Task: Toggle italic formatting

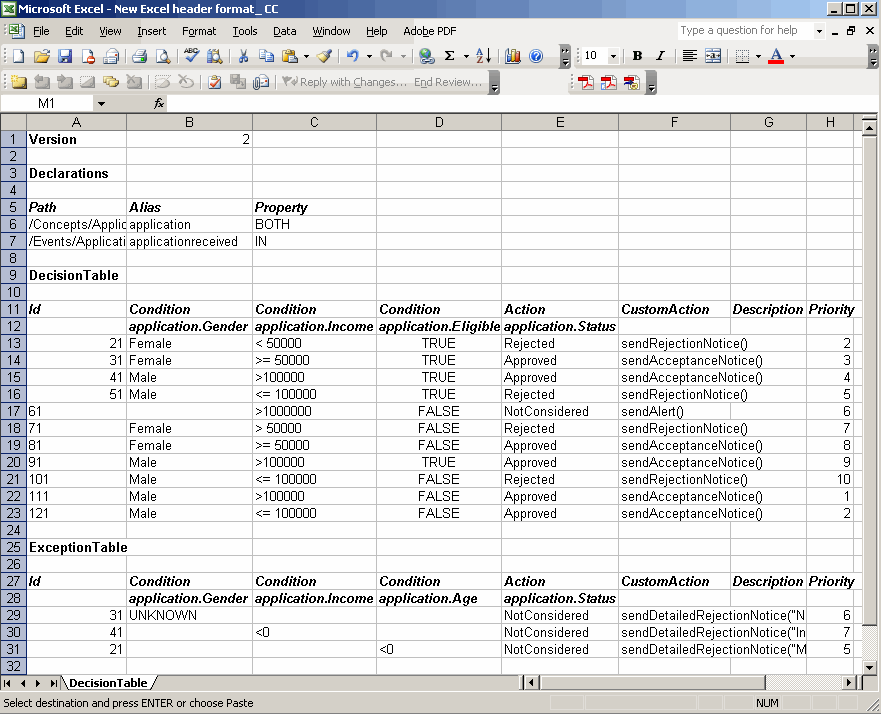Action: pos(659,56)
